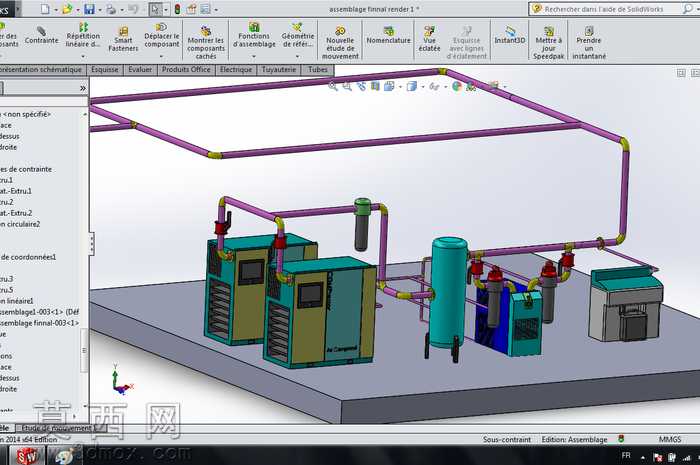The width and height of the screenshot is (700, 465).
Task: Select assemblage finnal-003<1> tree item
Action: (x=39, y=323)
